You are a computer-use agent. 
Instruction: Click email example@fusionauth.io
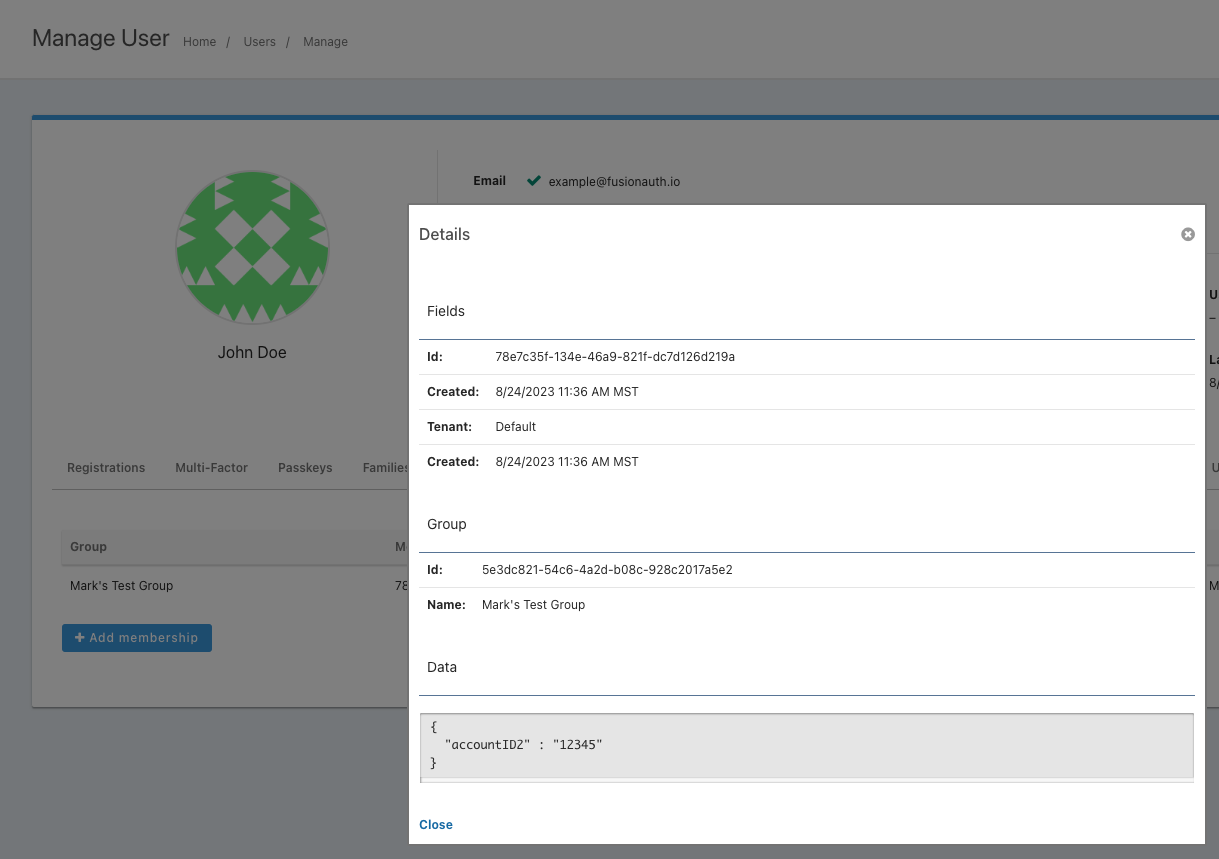614,182
